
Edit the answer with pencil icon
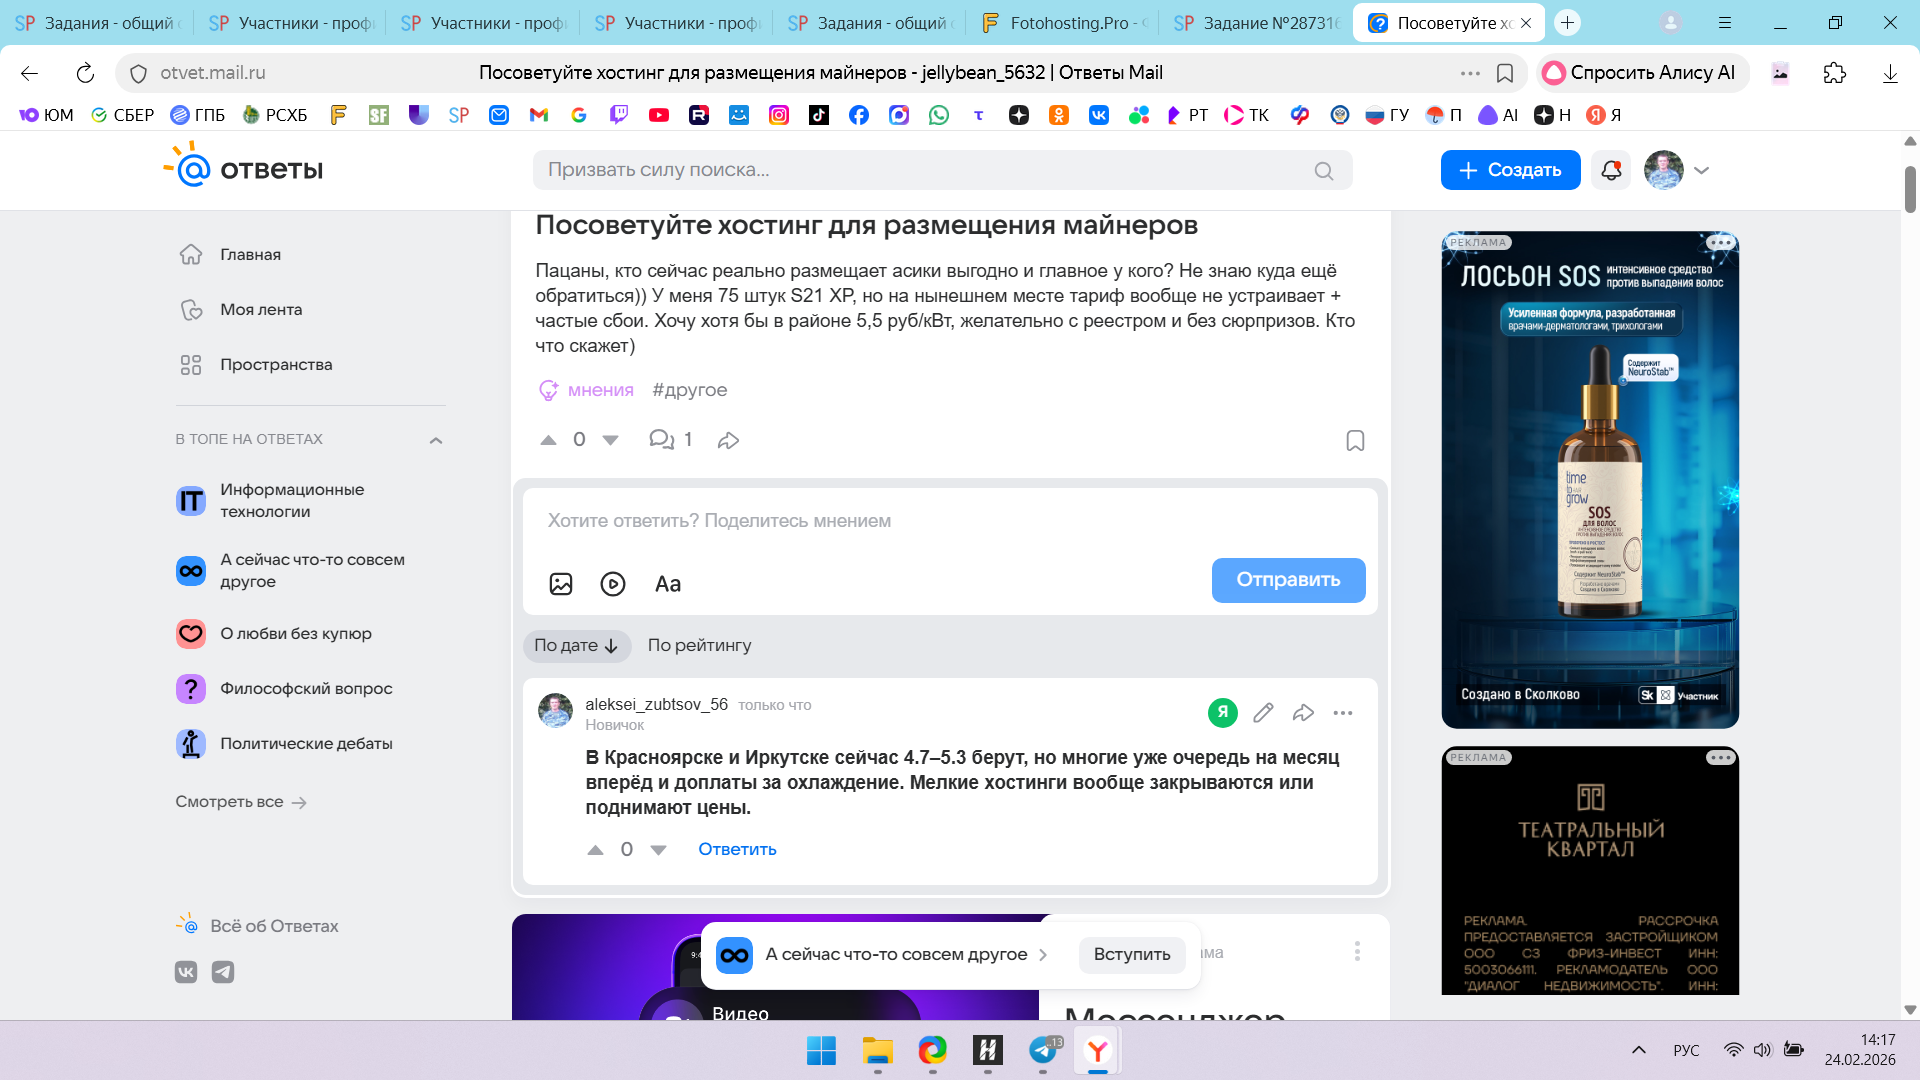(x=1263, y=713)
